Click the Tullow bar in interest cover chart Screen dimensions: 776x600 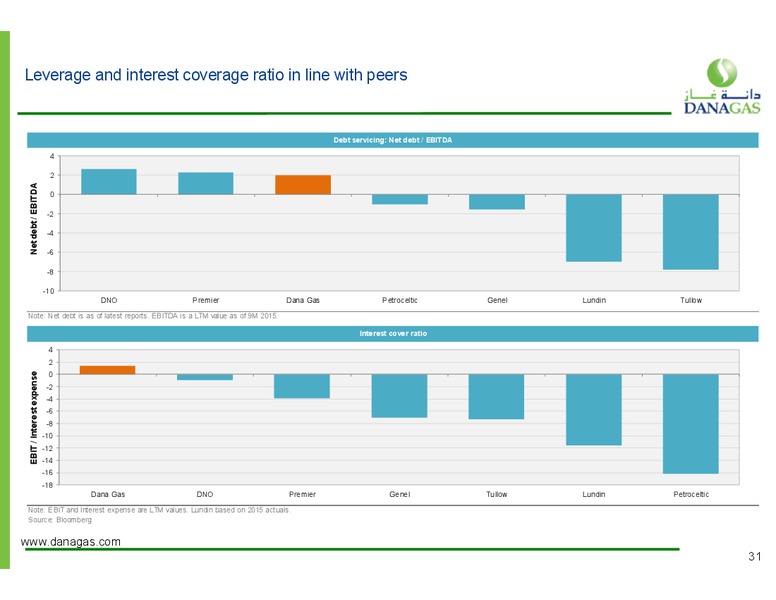496,397
